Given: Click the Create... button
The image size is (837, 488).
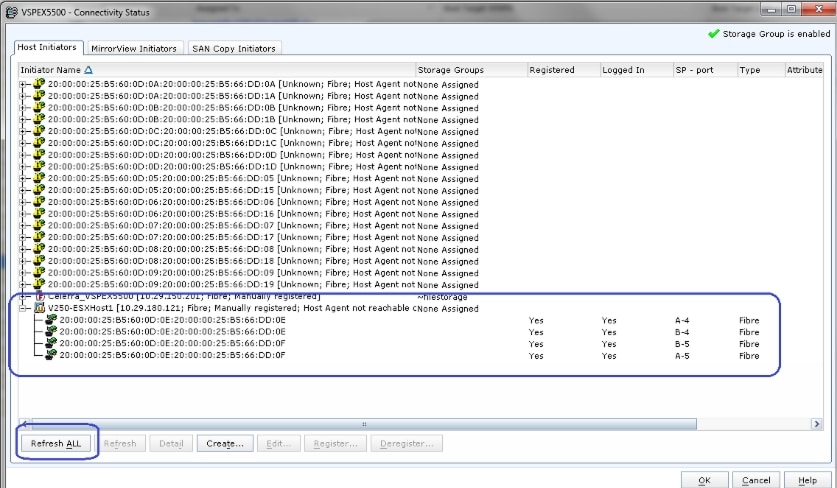Looking at the screenshot, I should click(x=225, y=443).
